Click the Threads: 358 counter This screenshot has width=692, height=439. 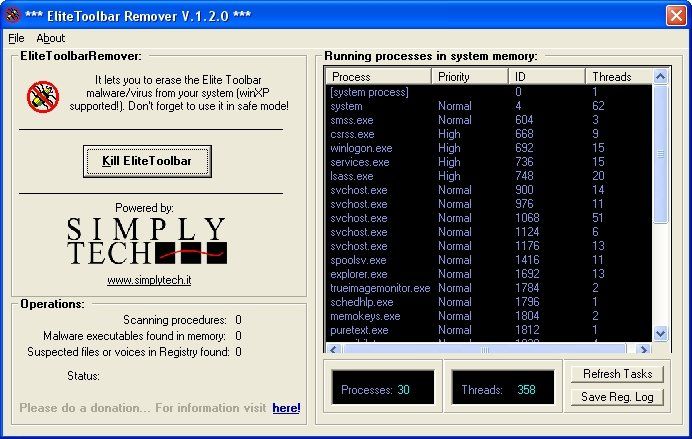click(503, 387)
